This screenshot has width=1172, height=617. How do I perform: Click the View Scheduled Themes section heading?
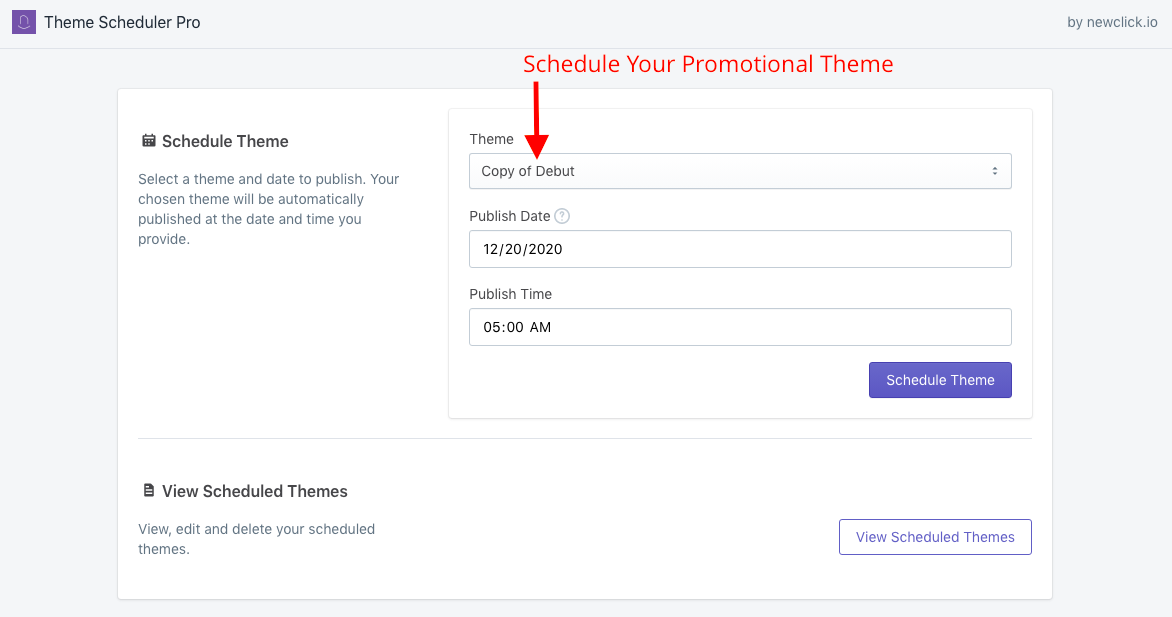point(255,491)
